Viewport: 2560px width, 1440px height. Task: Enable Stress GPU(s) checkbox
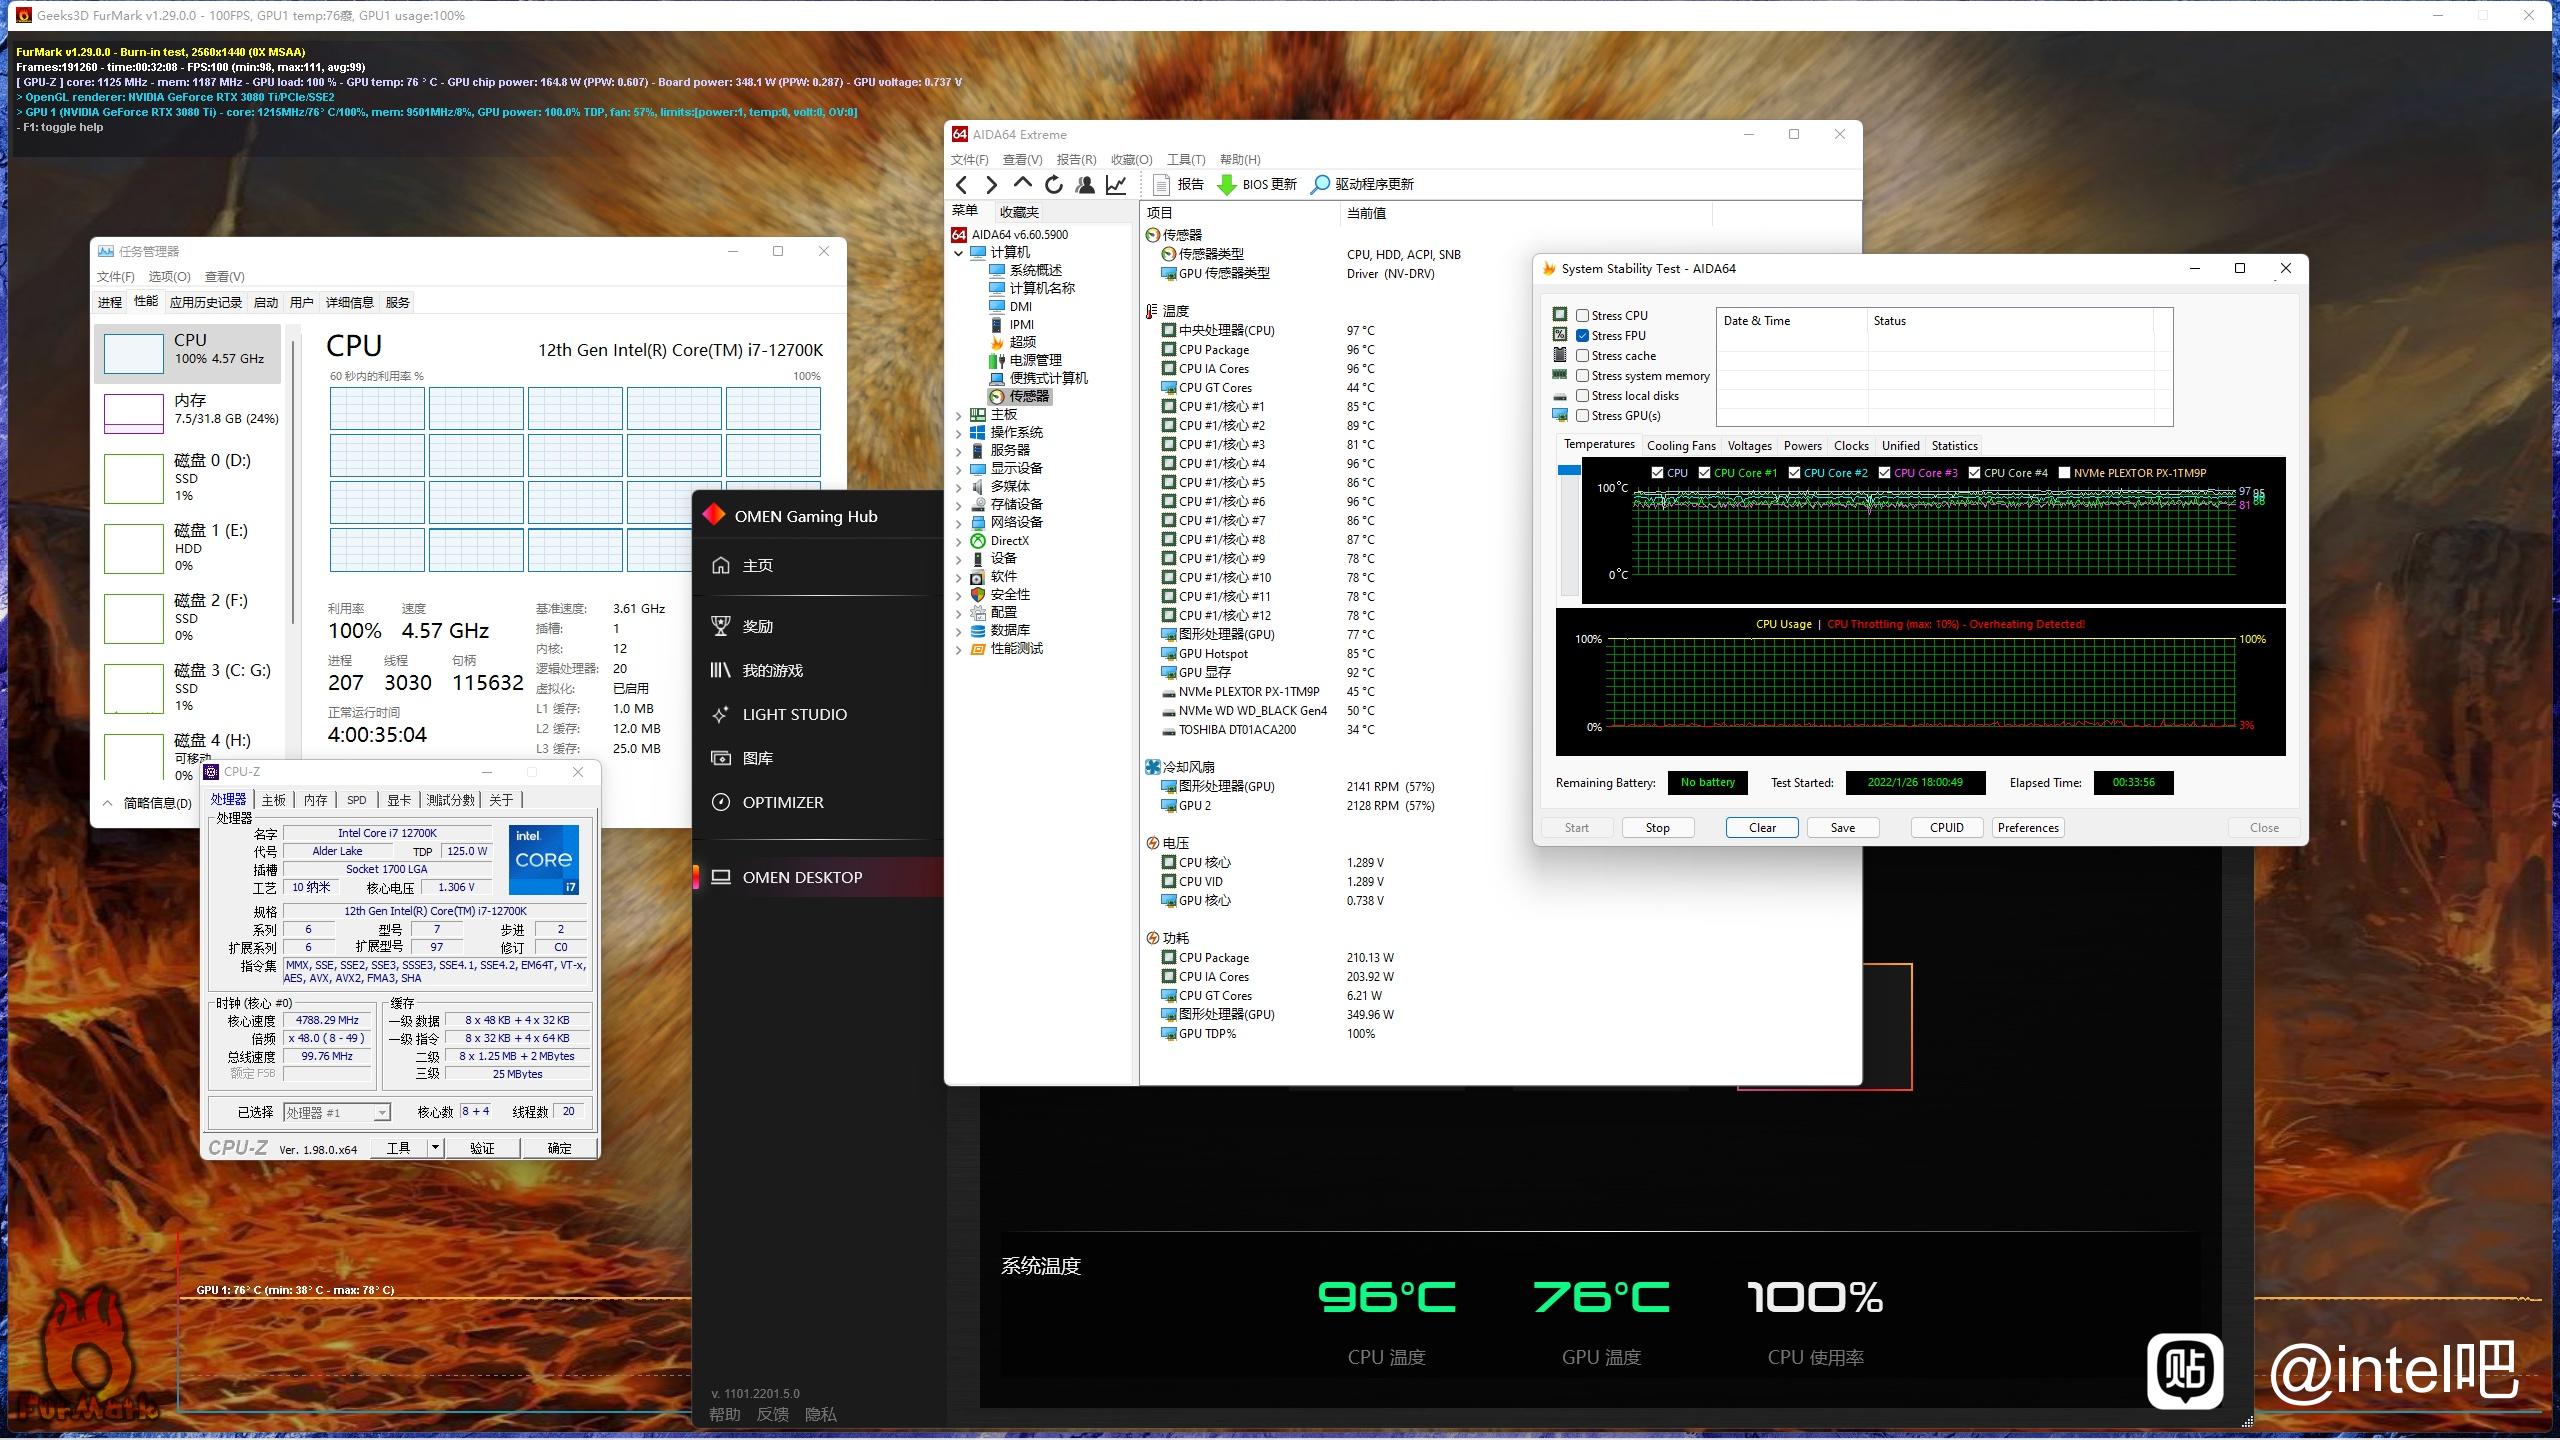(x=1582, y=415)
